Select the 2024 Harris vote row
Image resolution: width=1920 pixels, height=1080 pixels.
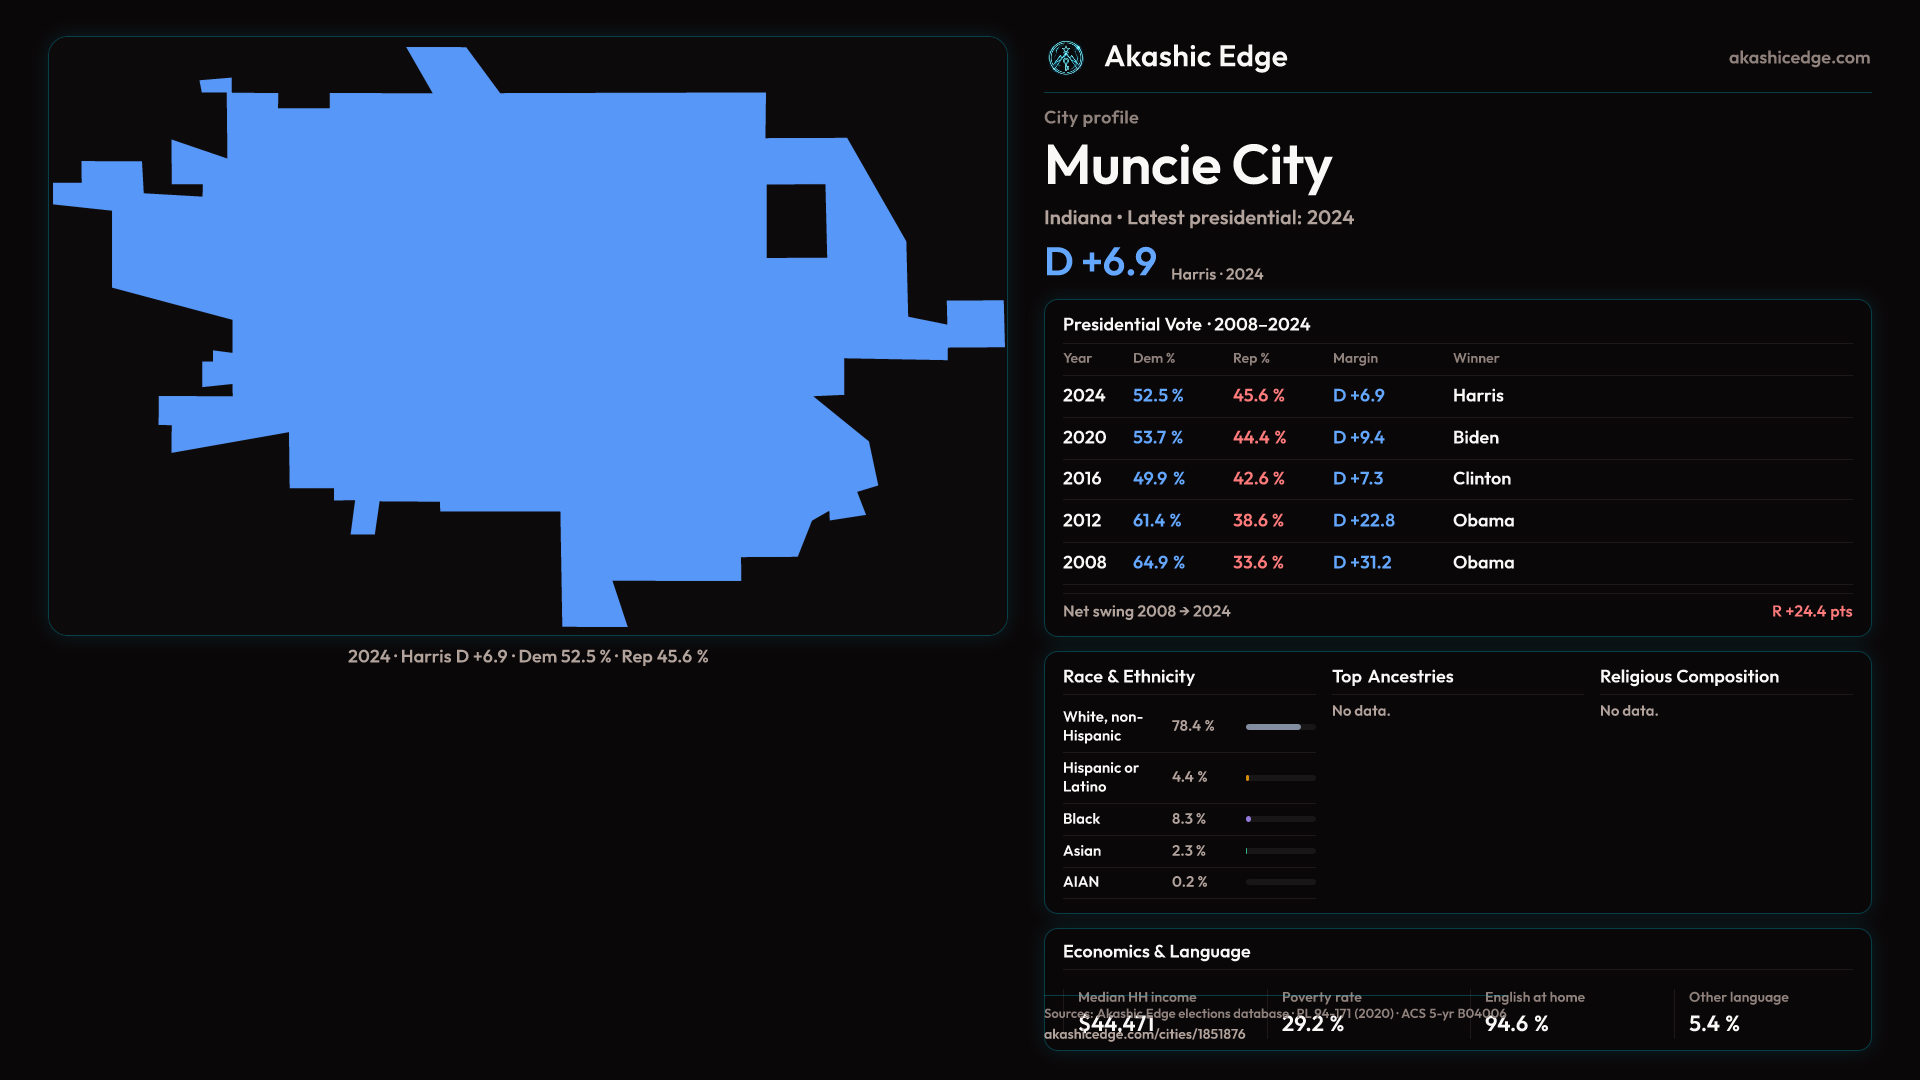pyautogui.click(x=1456, y=396)
